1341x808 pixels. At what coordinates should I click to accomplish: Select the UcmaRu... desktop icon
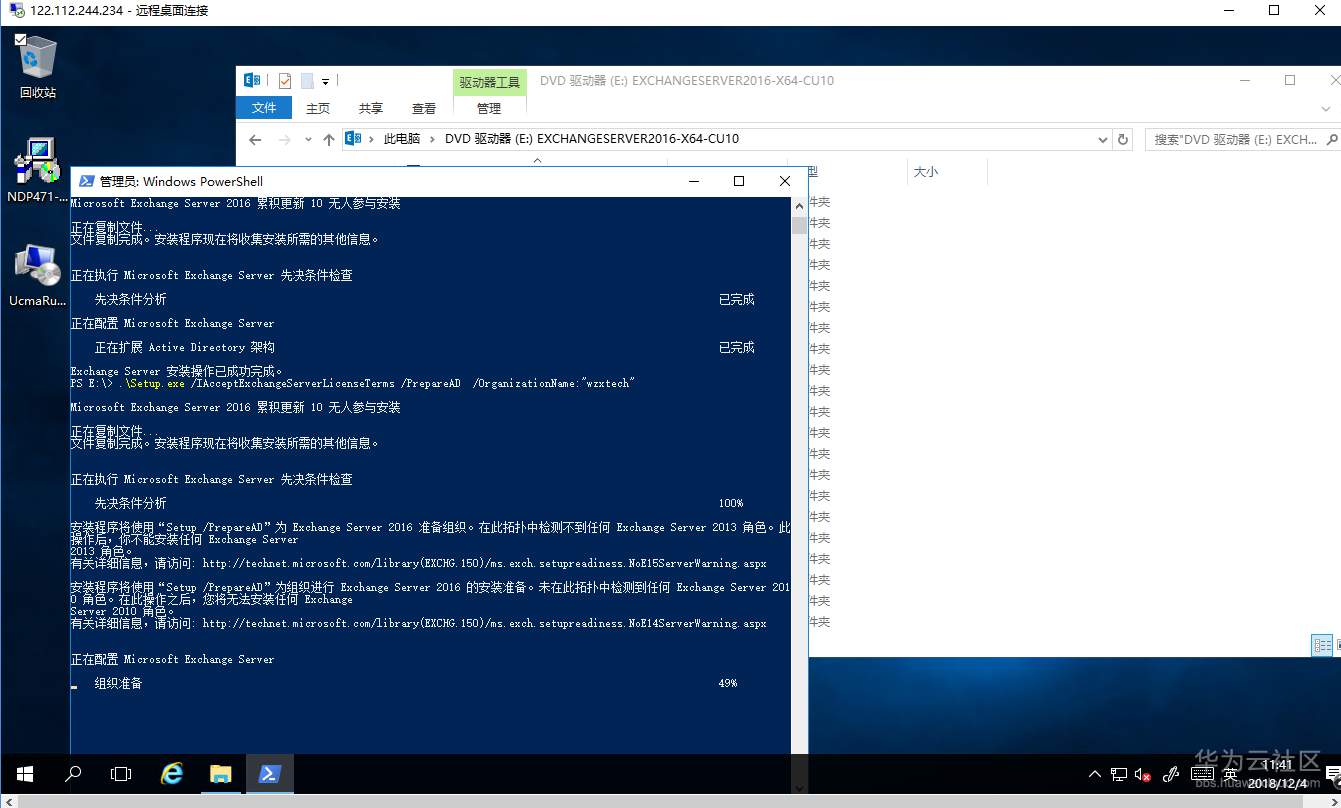(38, 275)
